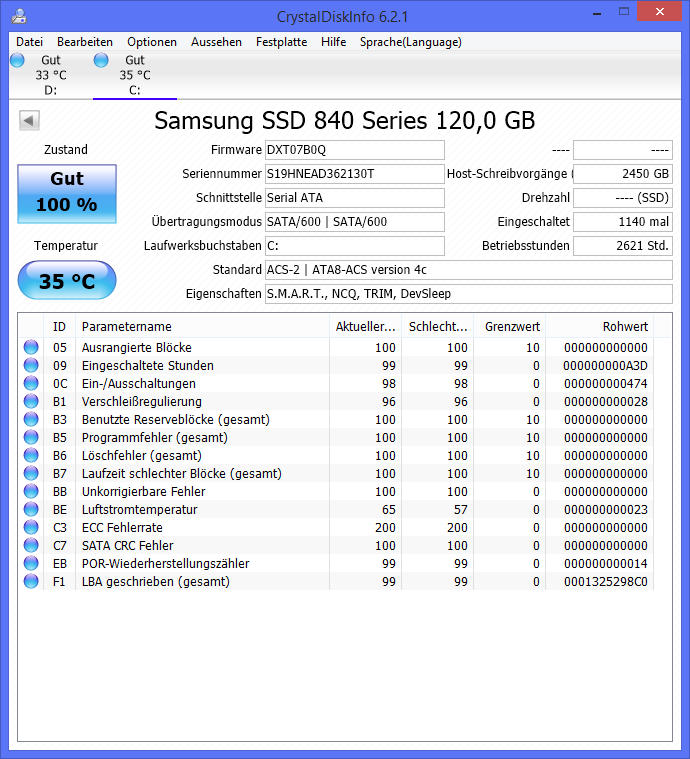Maximize the CrystalDiskInfo window
The image size is (690, 759).
click(624, 12)
